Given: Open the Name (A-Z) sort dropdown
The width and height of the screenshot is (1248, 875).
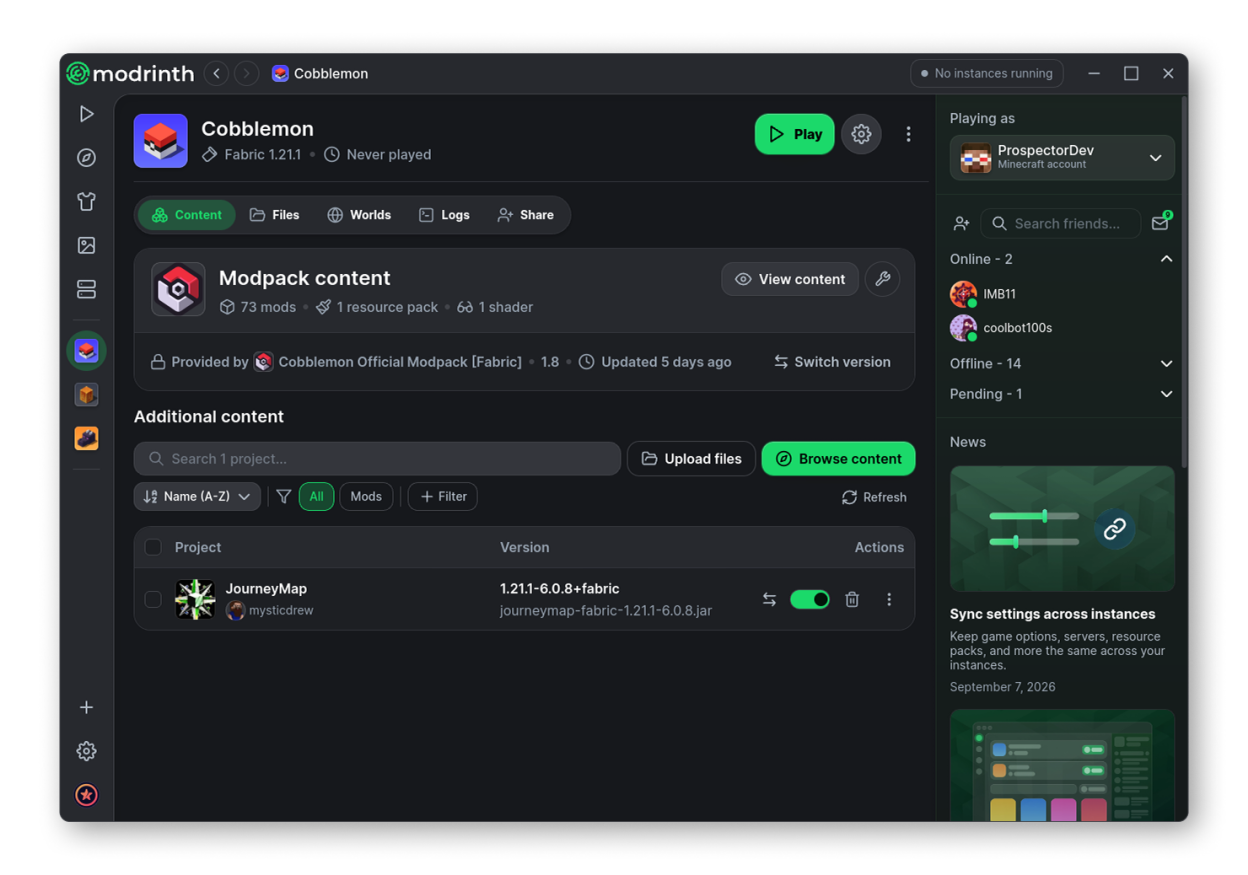Looking at the screenshot, I should click(197, 496).
